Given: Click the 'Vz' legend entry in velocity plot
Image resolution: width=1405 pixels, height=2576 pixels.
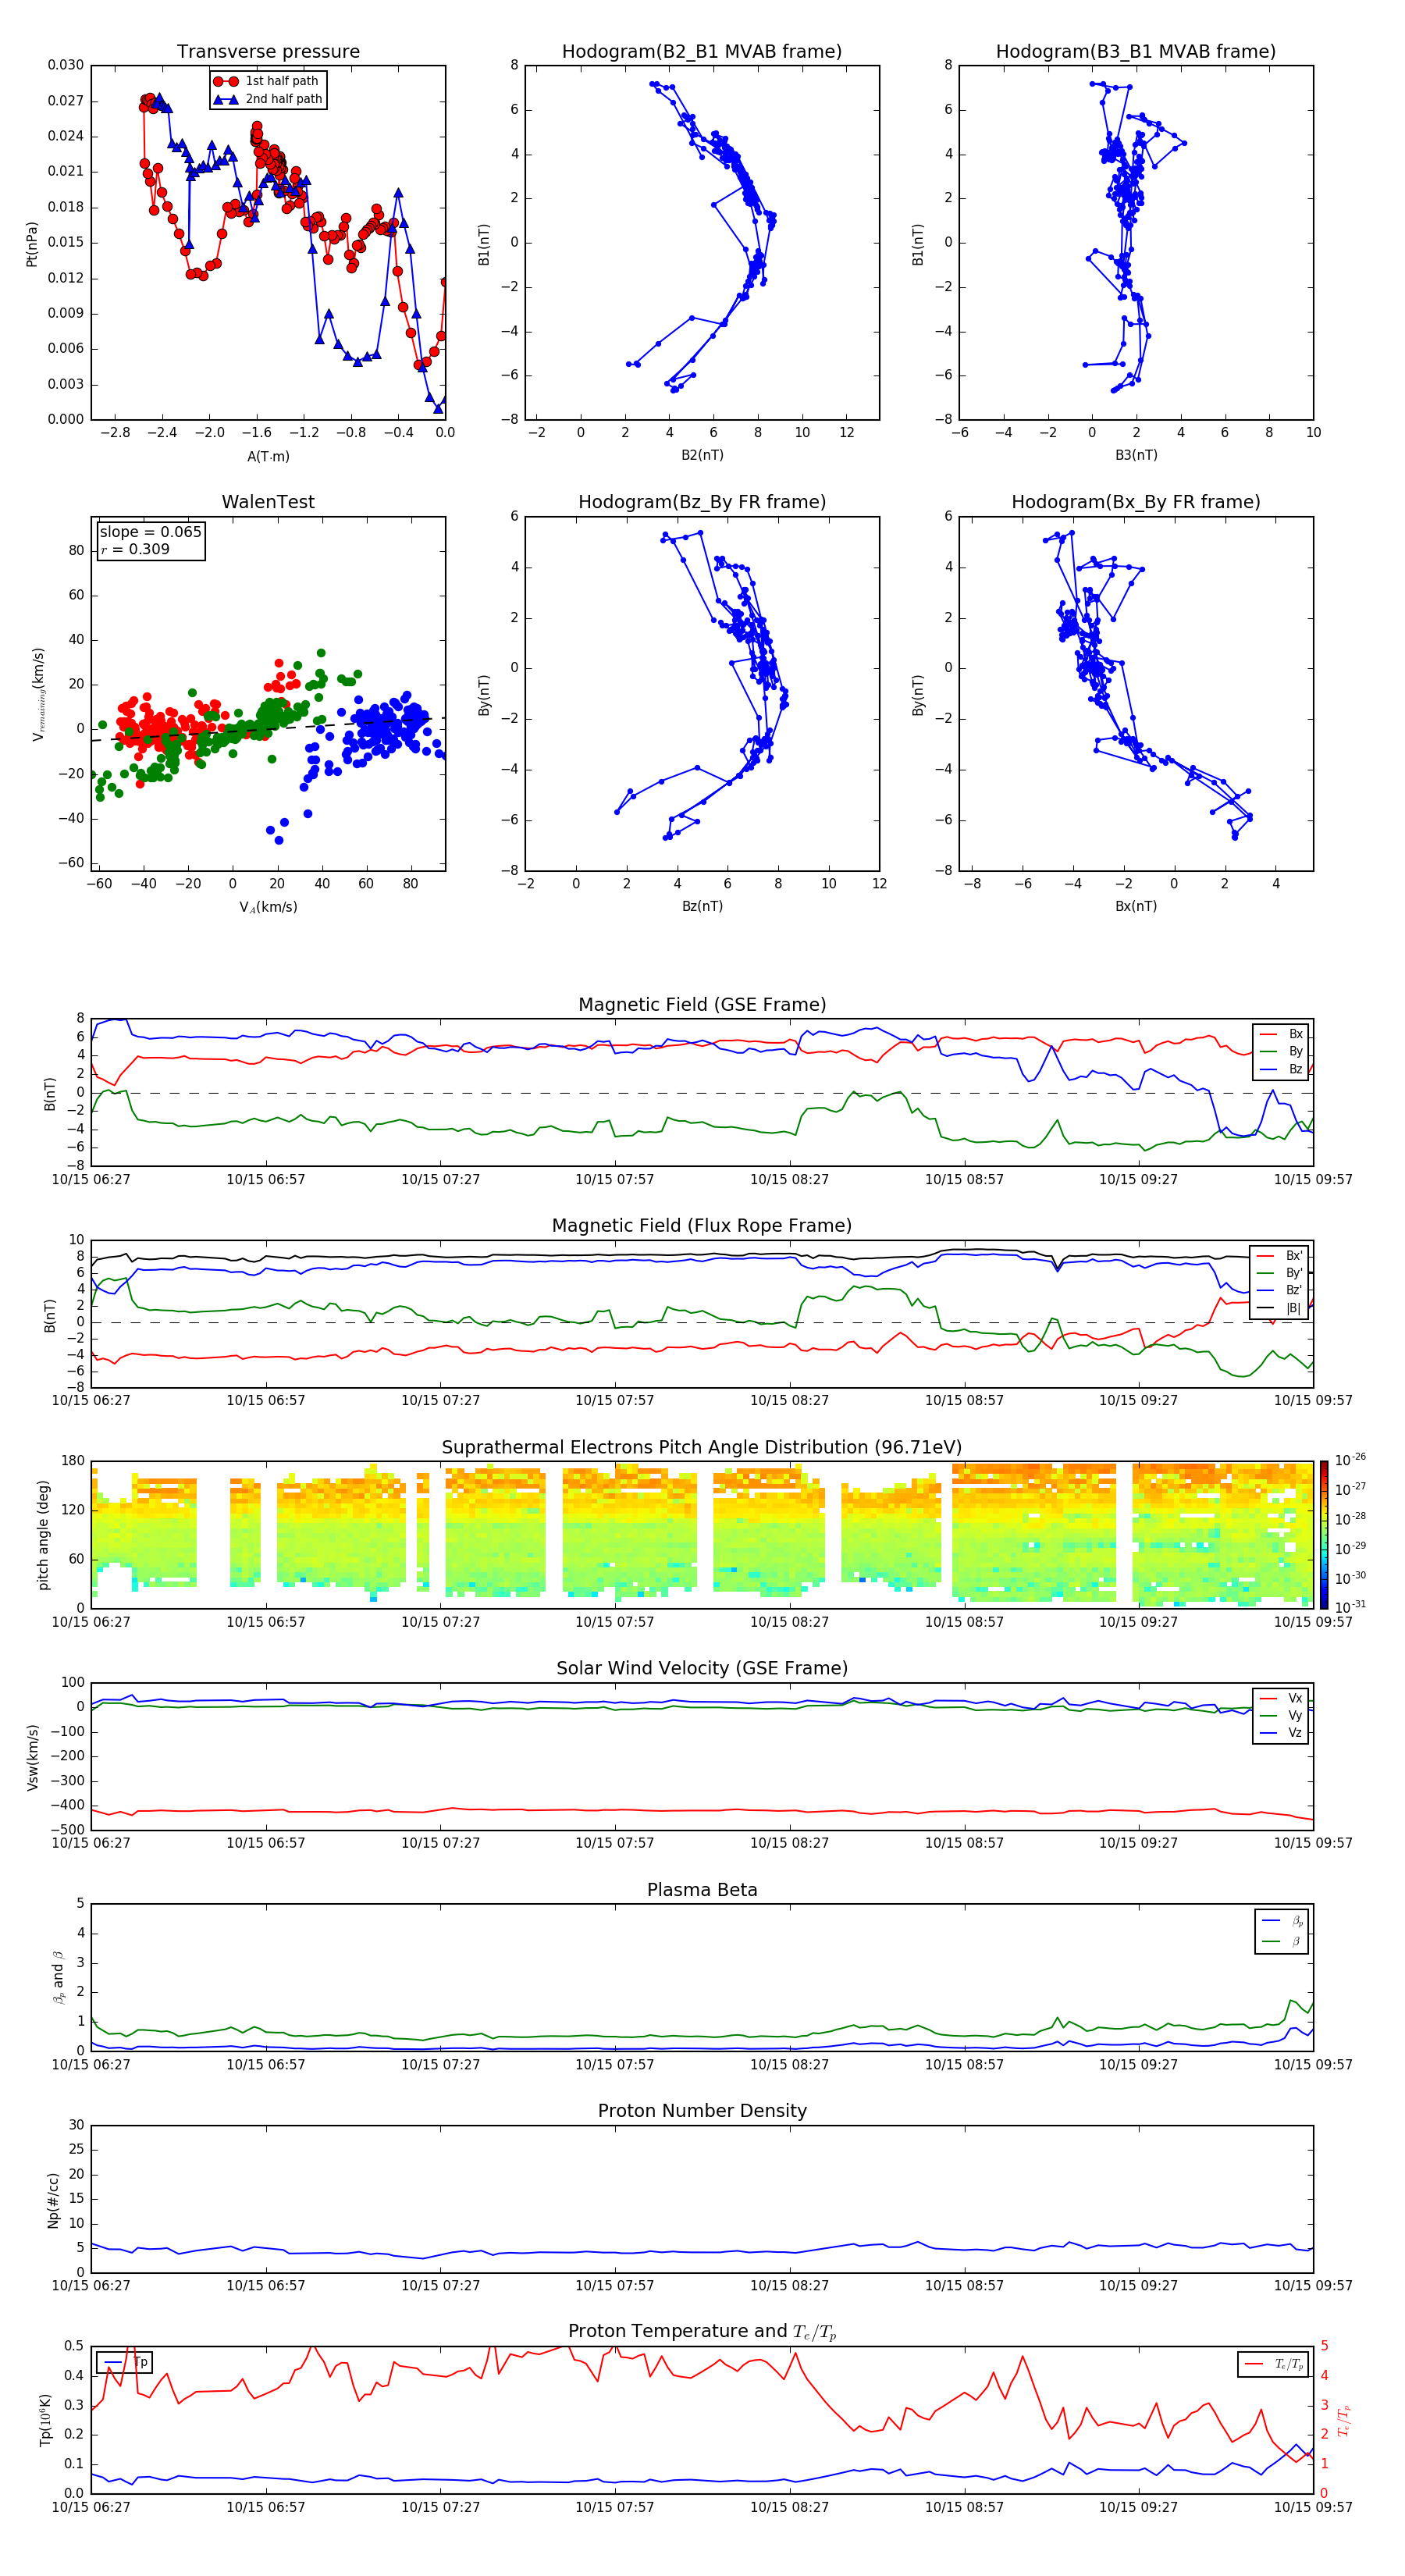Looking at the screenshot, I should [1281, 1733].
